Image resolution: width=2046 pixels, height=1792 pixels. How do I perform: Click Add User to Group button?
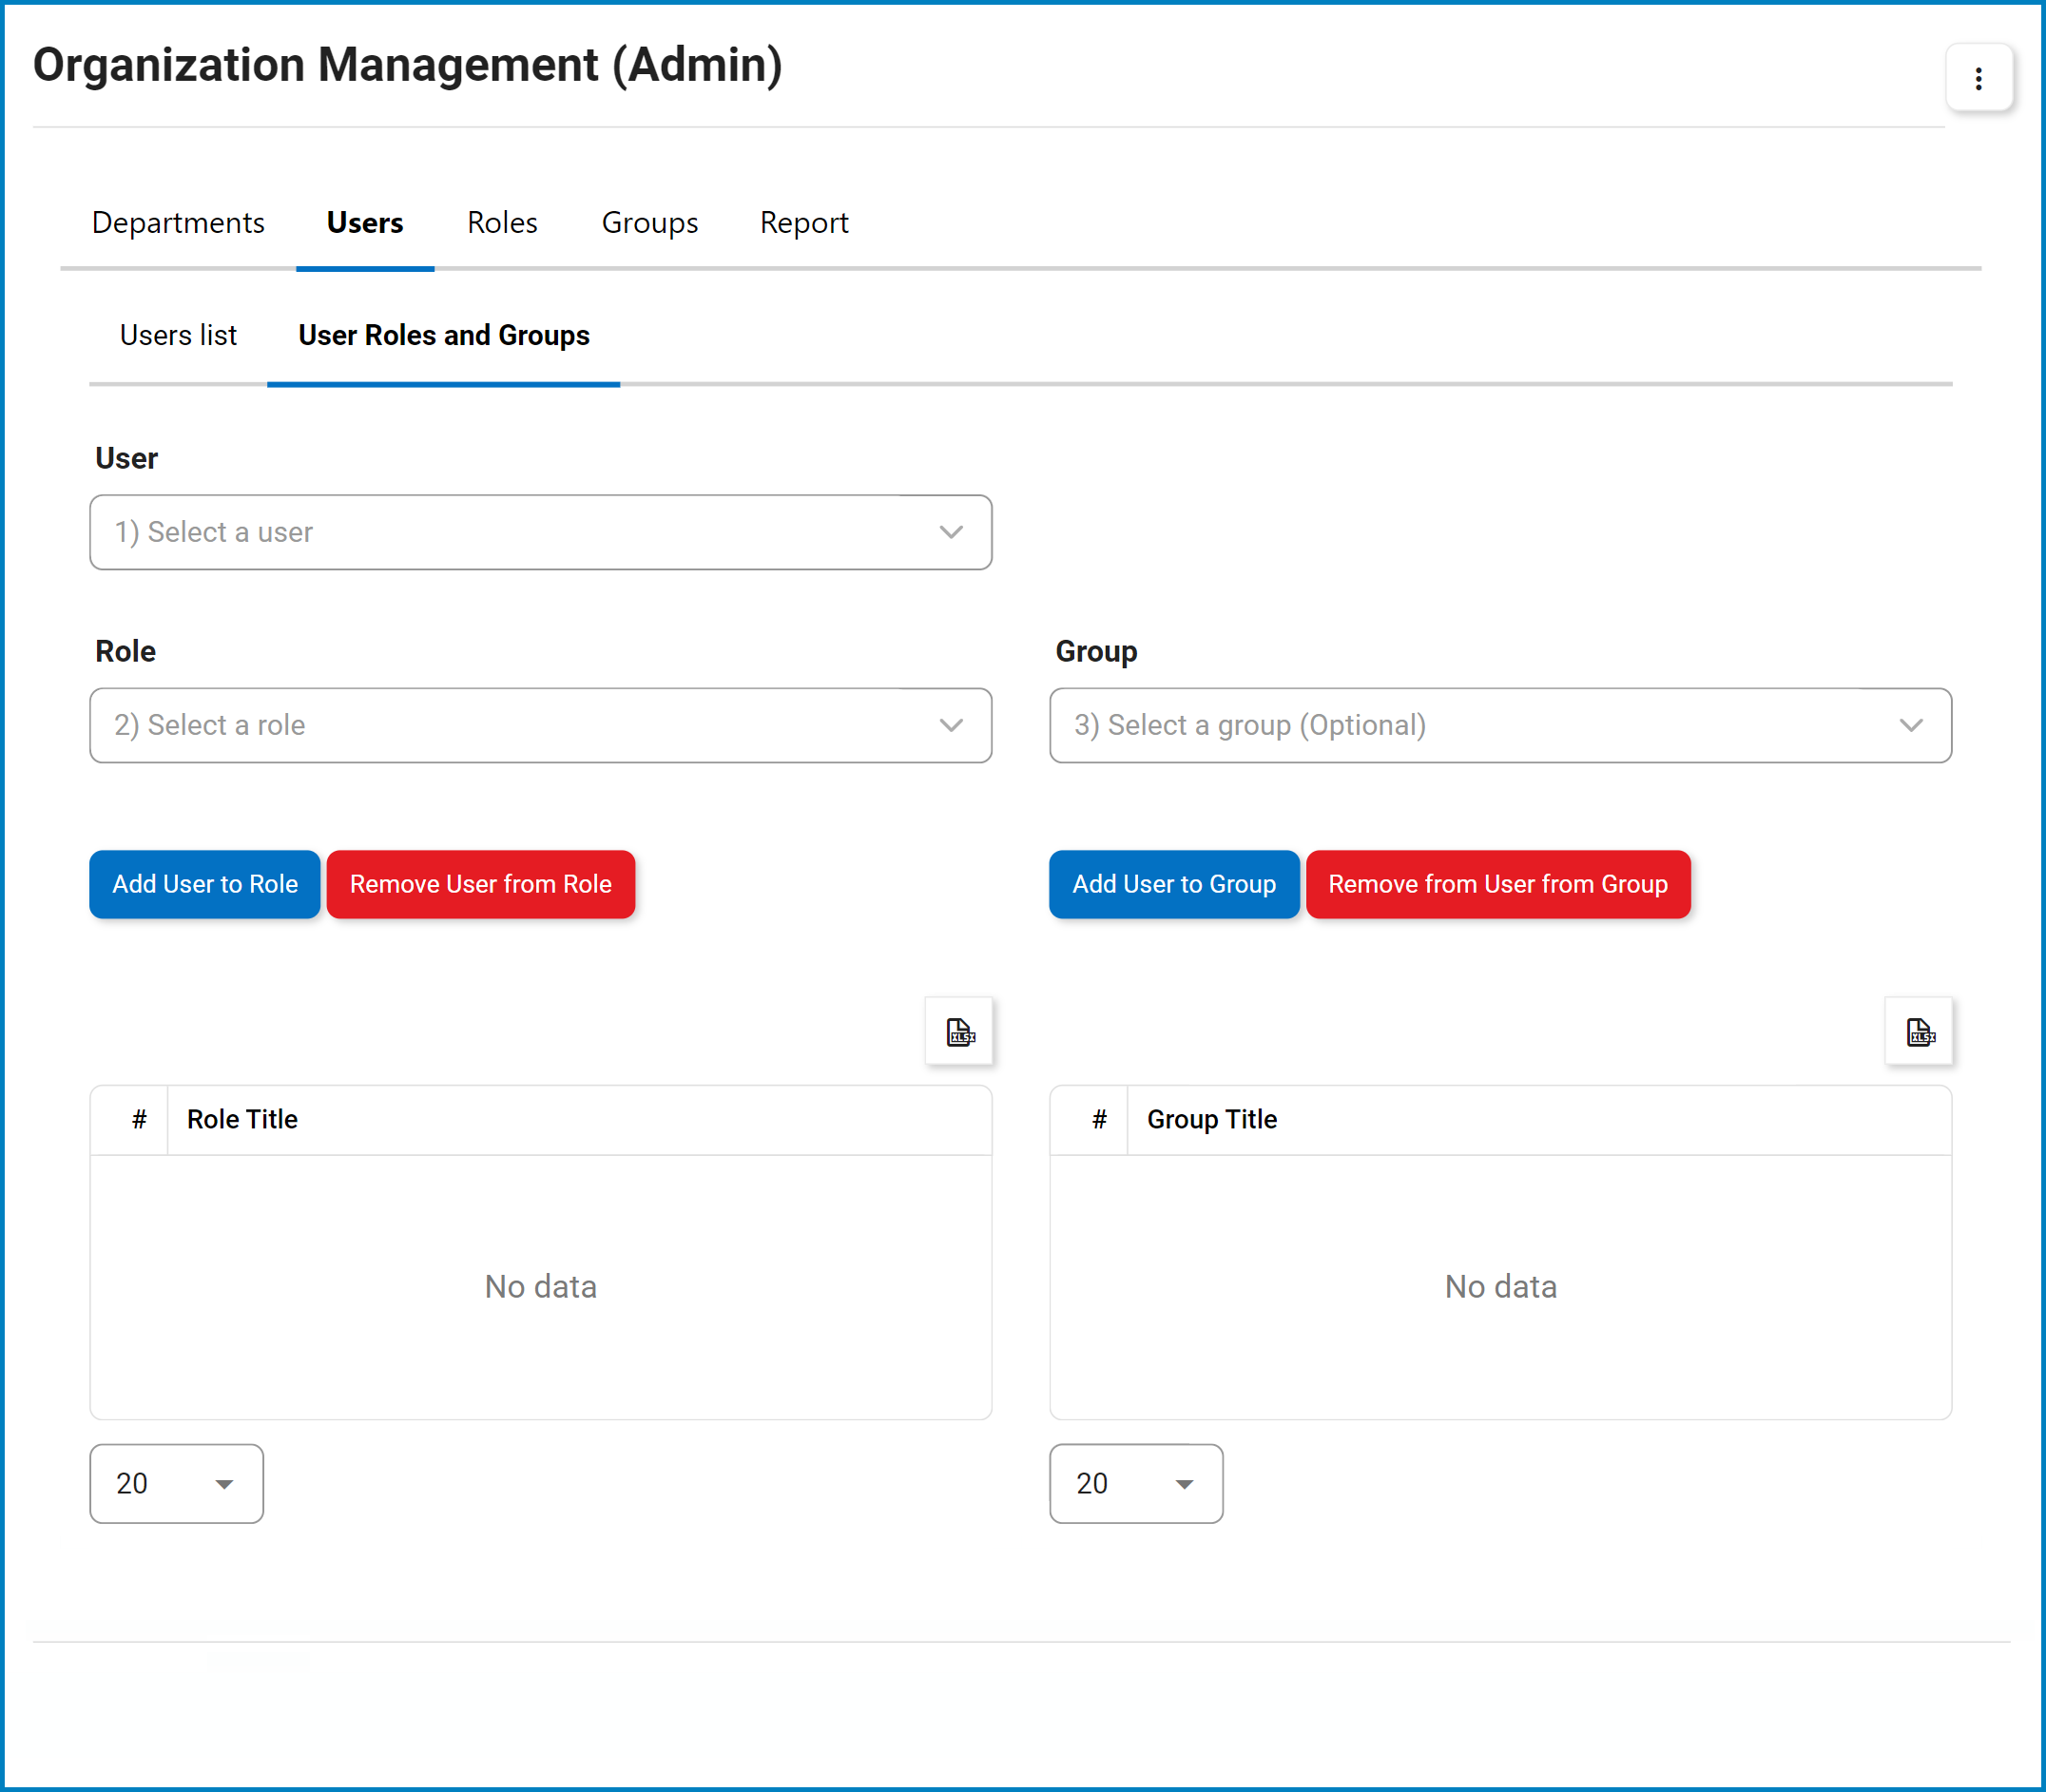(x=1174, y=884)
